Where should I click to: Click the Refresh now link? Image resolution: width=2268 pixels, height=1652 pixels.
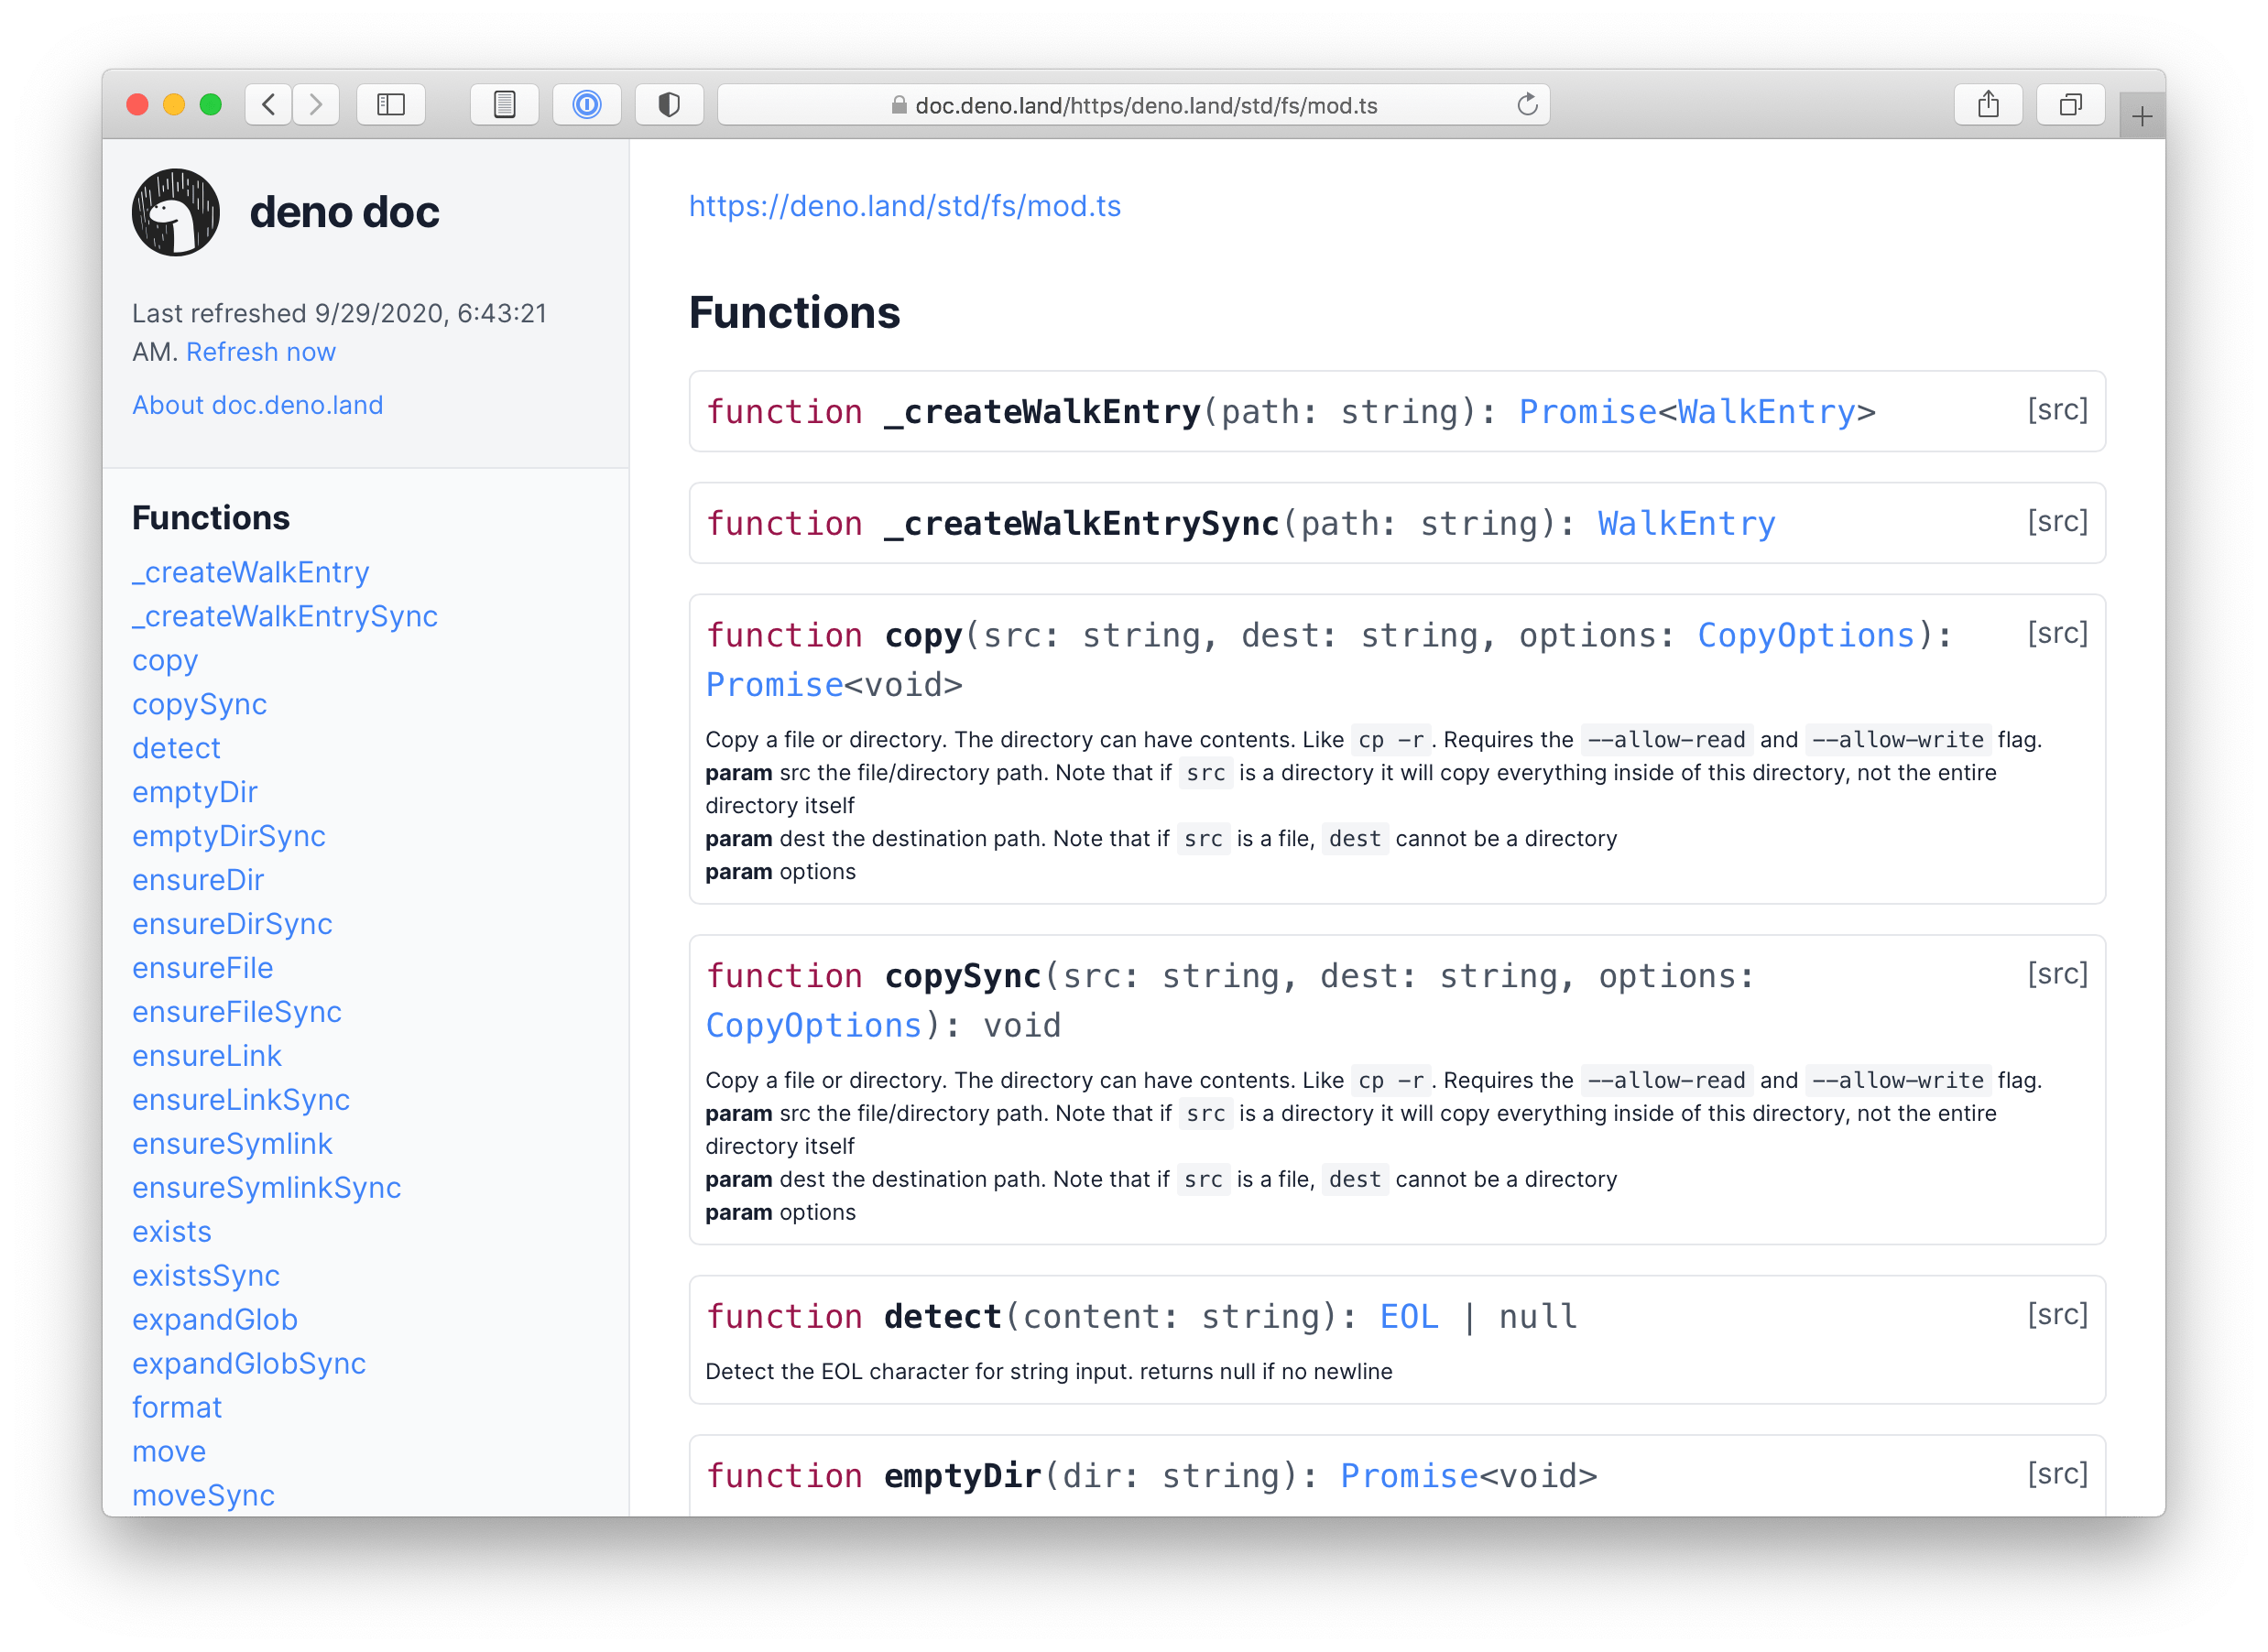pyautogui.click(x=261, y=352)
